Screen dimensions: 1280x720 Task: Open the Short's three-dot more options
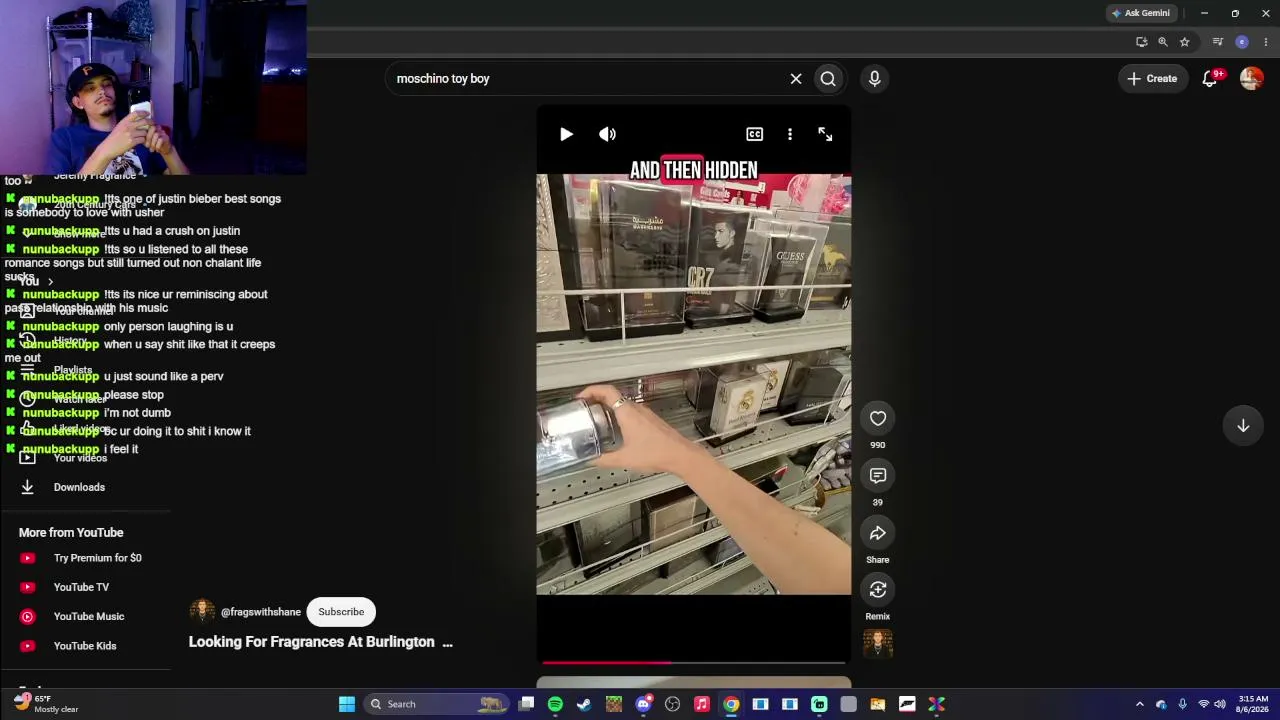(790, 134)
